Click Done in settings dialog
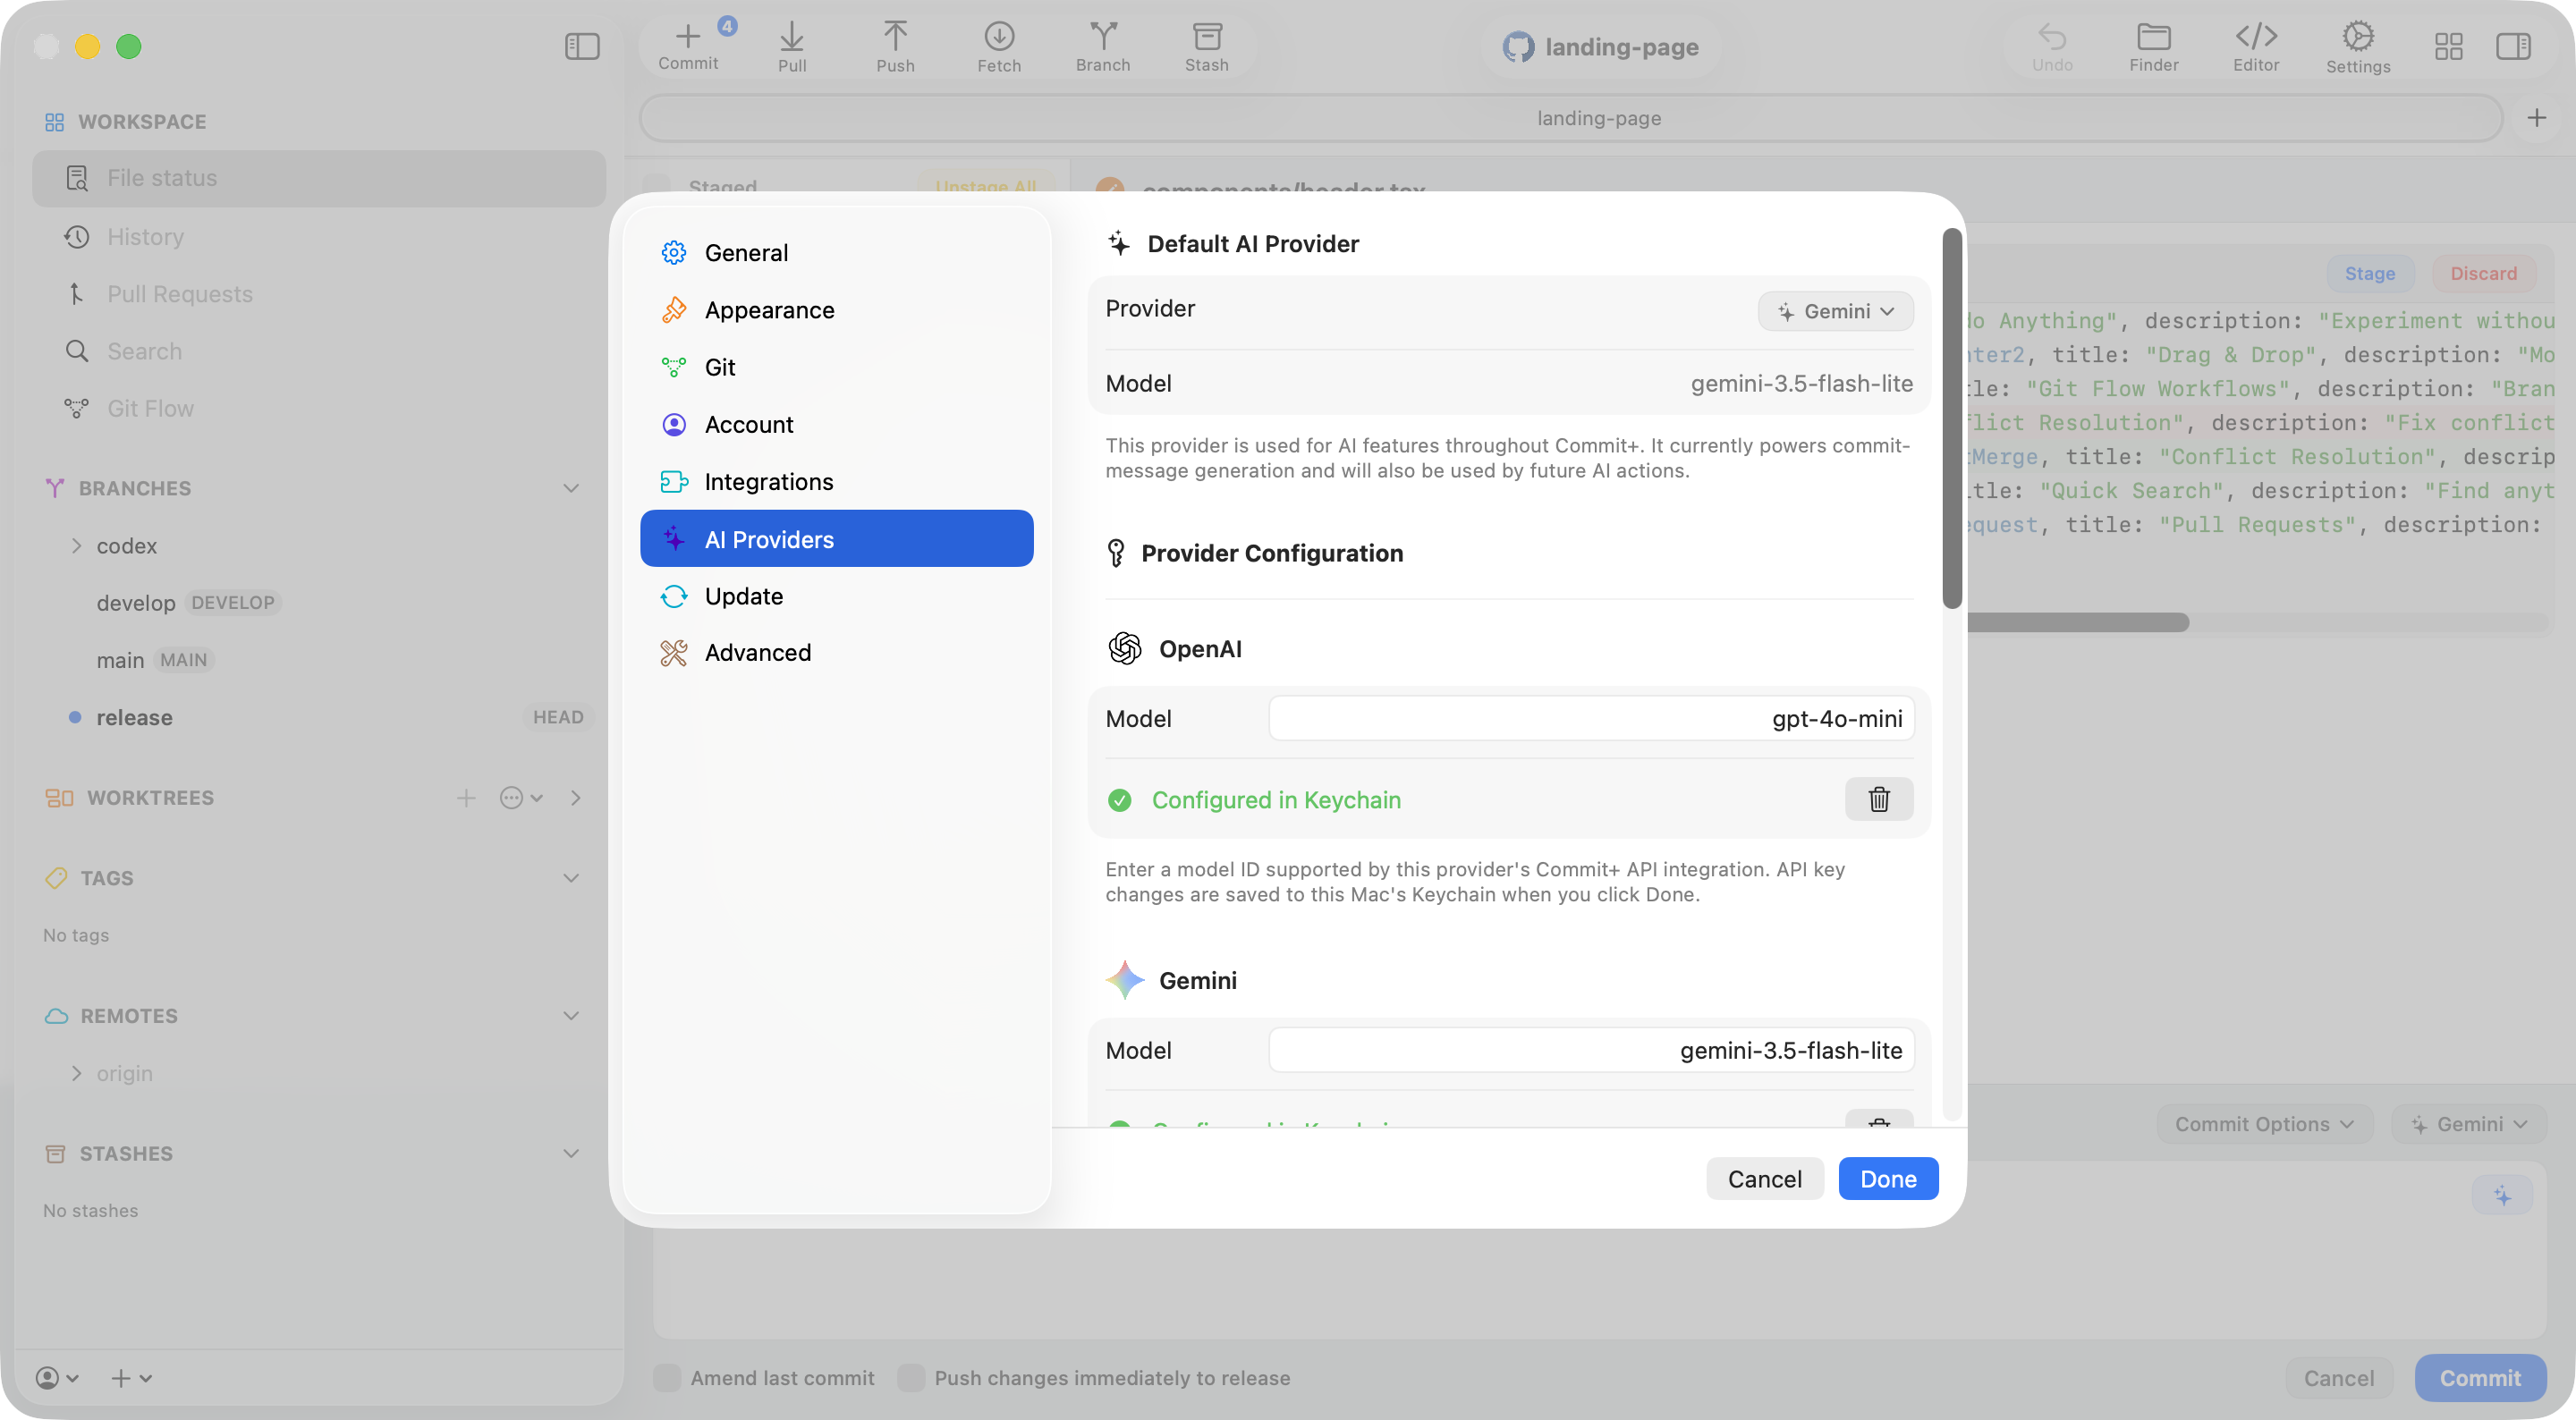Screen dimensions: 2576x1420 pos(1888,1178)
